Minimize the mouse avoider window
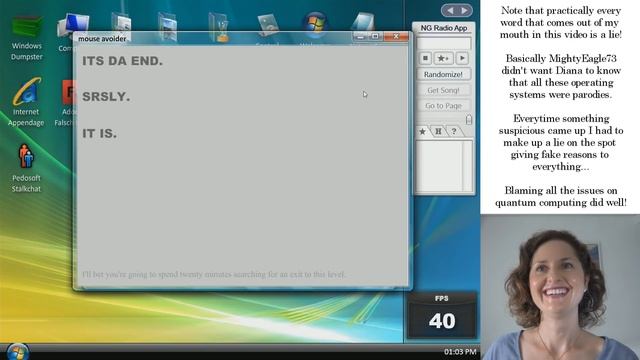This screenshot has width=640, height=360. click(x=360, y=37)
